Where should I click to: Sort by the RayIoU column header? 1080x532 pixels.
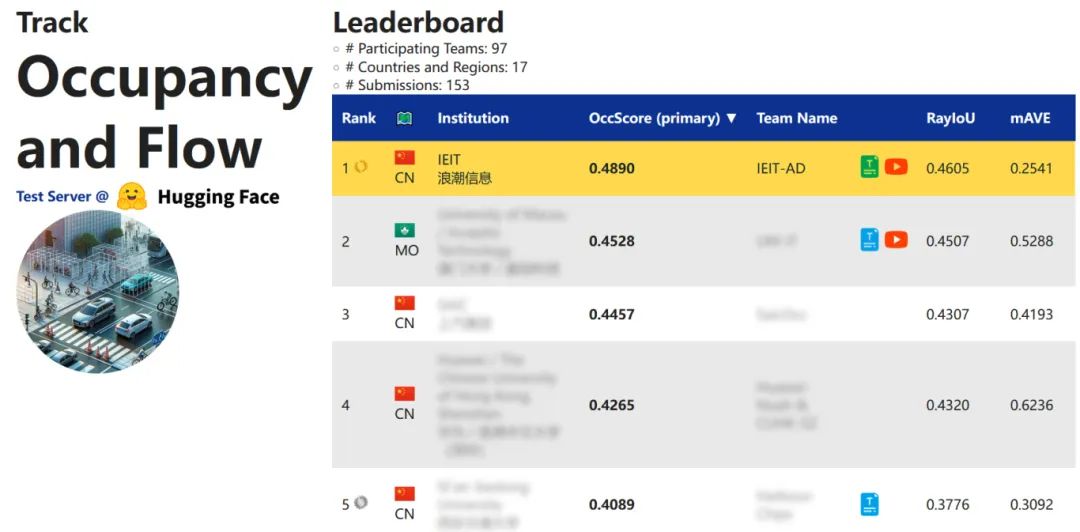(x=948, y=118)
